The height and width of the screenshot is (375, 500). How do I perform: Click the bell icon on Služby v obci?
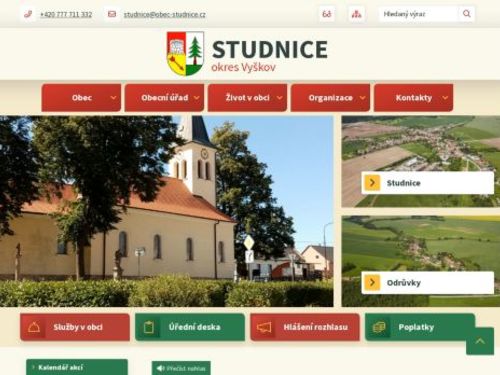point(34,327)
